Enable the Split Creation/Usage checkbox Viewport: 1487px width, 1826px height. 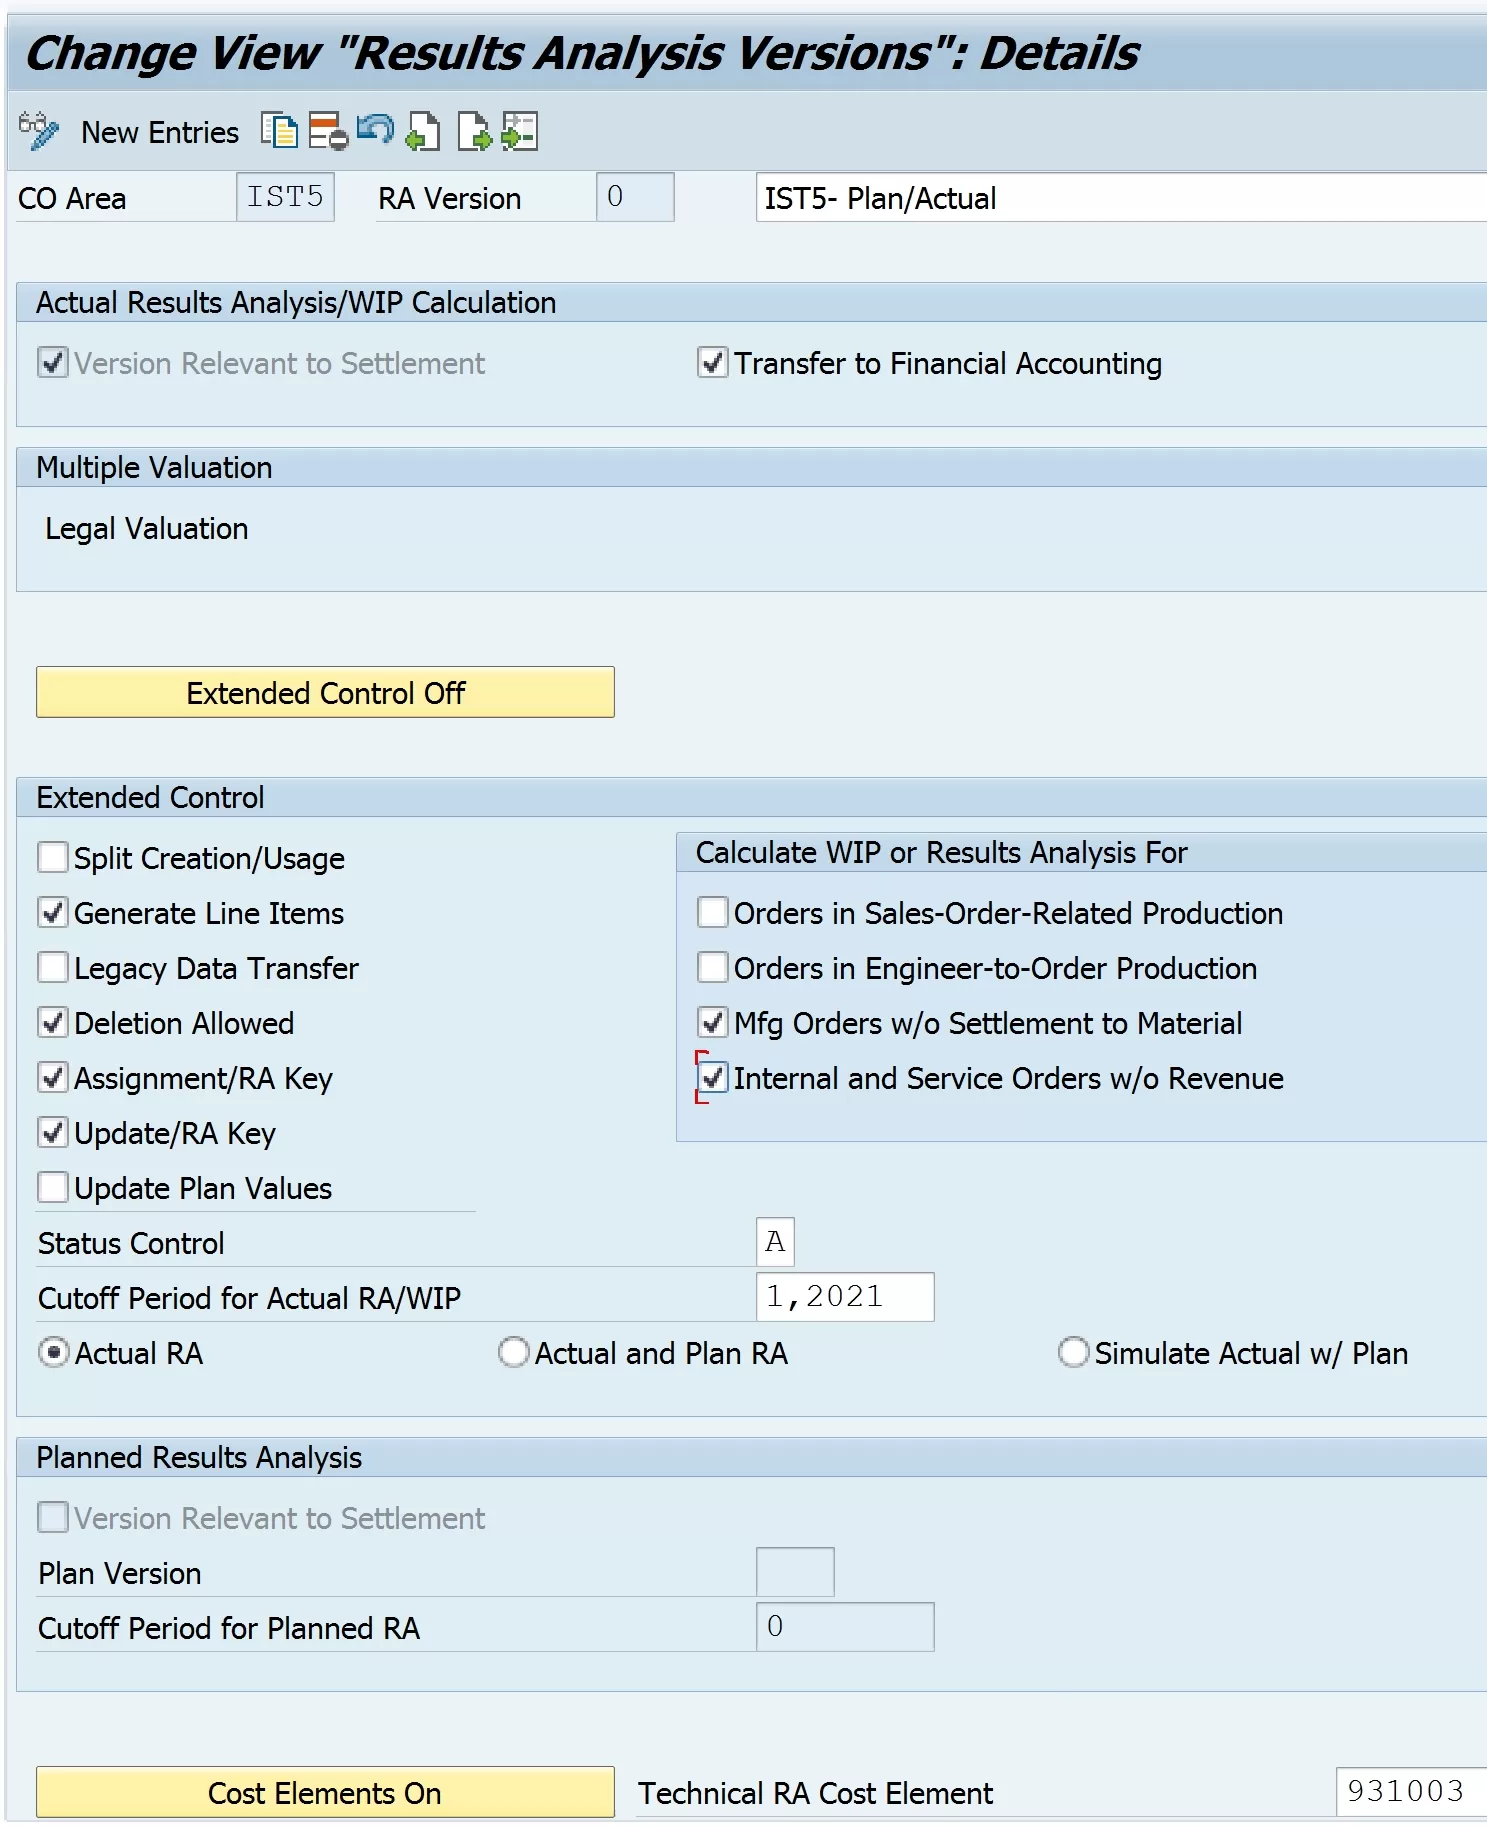(x=53, y=857)
